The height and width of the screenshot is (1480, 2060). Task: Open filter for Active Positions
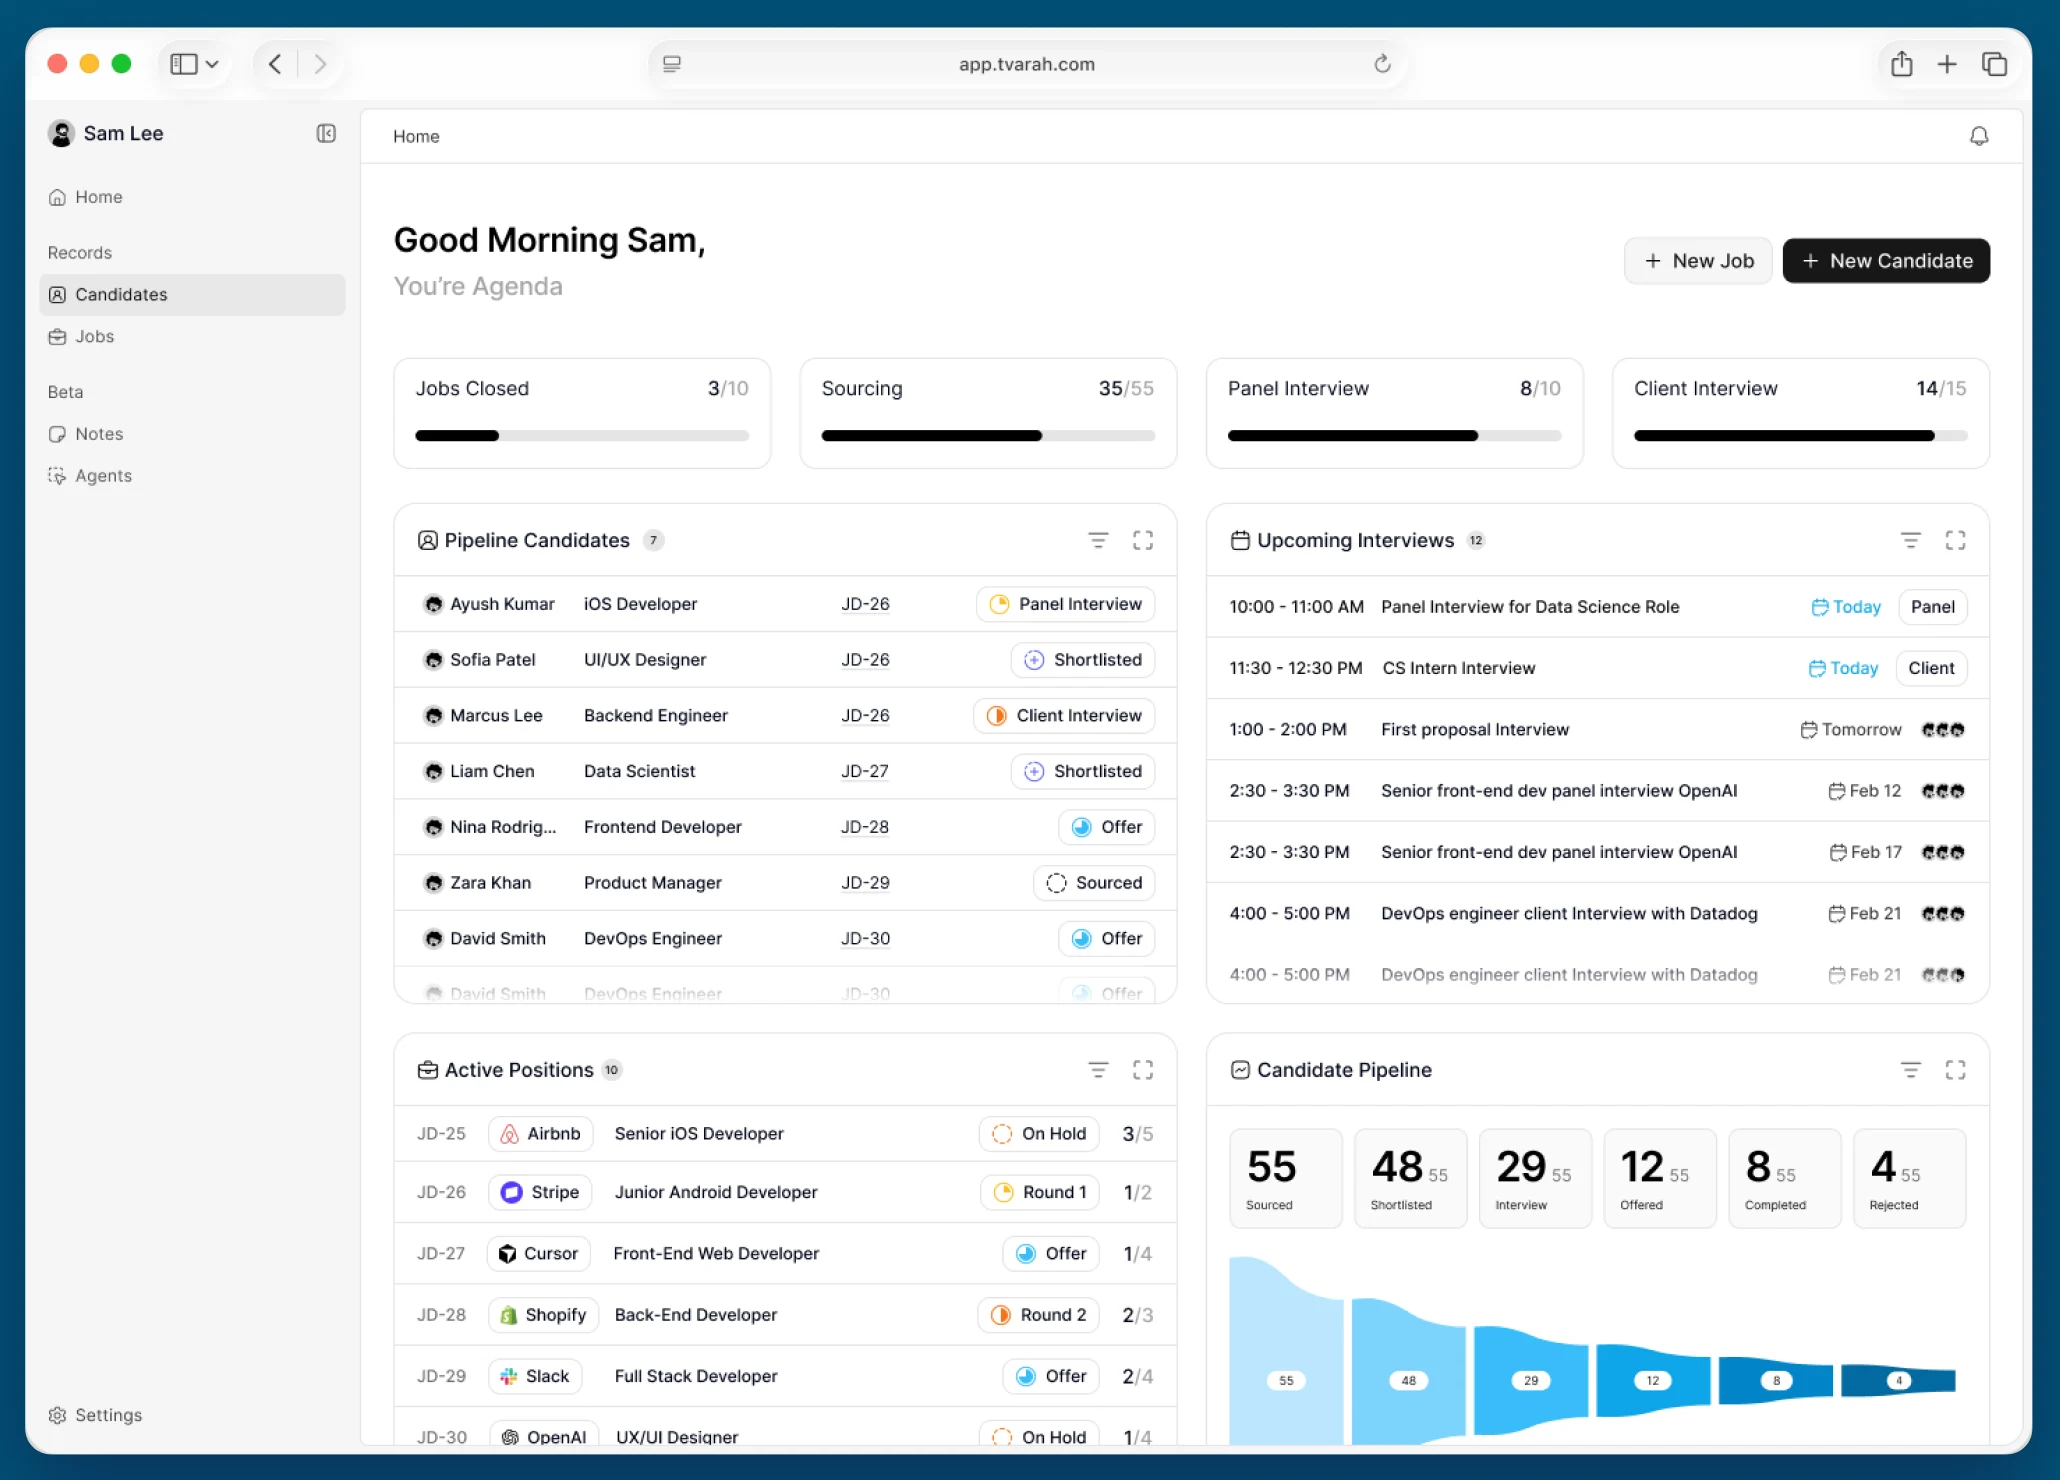coord(1098,1070)
